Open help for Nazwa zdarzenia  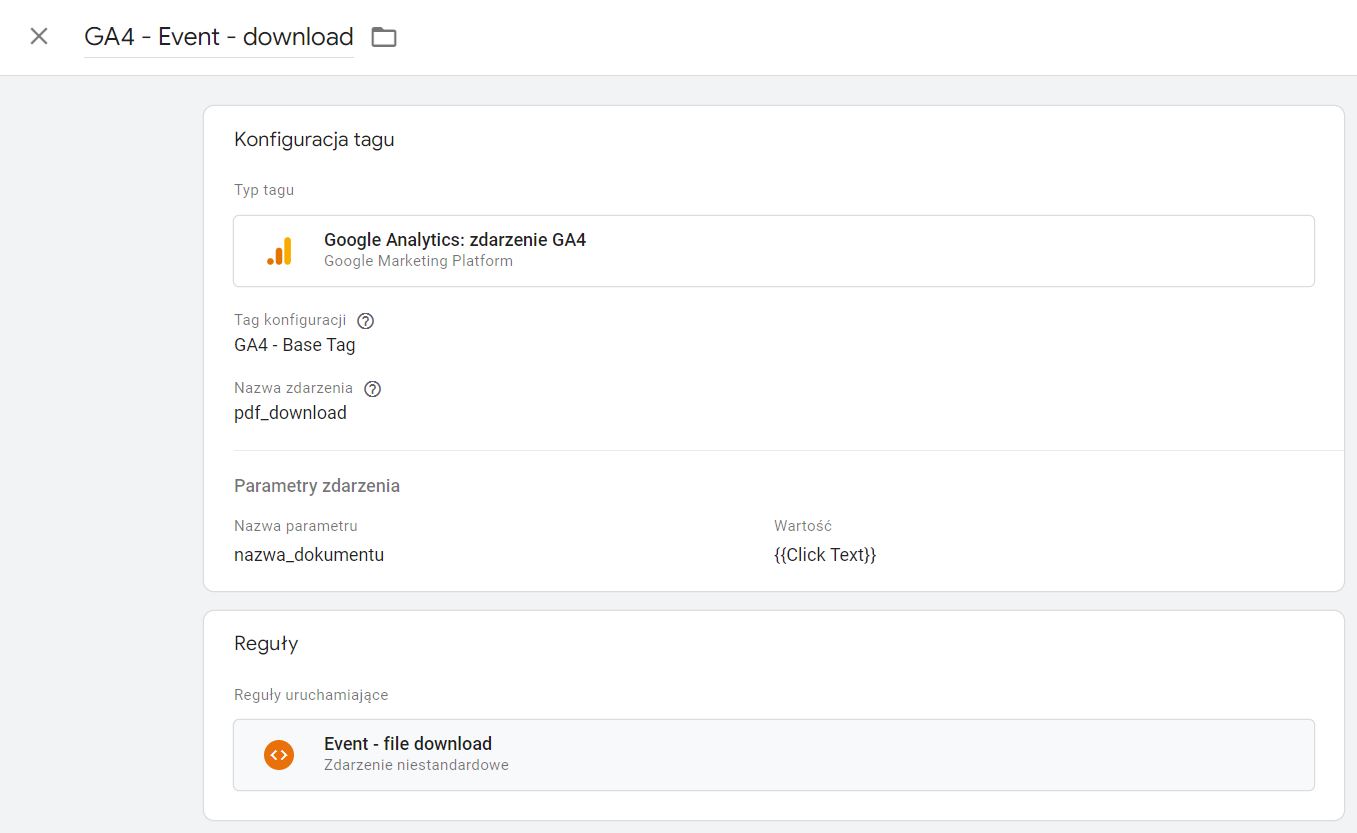coord(372,389)
